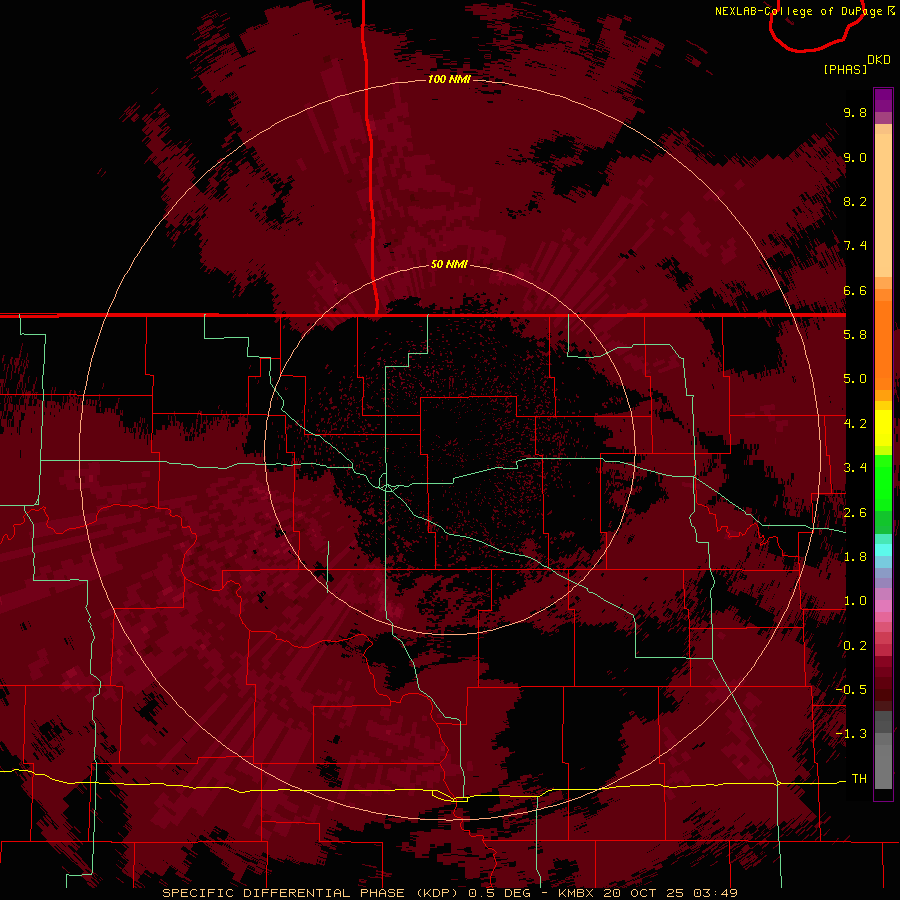The width and height of the screenshot is (900, 900).
Task: Click the KMBX radar site identifier
Action: click(x=577, y=893)
